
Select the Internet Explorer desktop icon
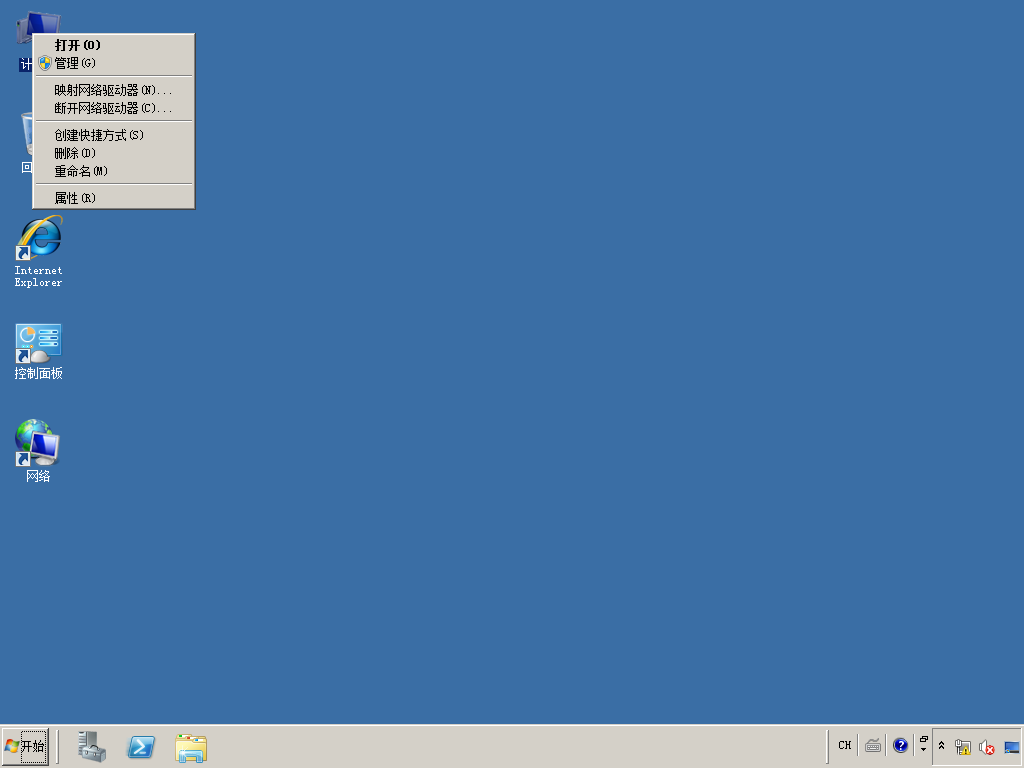[x=39, y=252]
